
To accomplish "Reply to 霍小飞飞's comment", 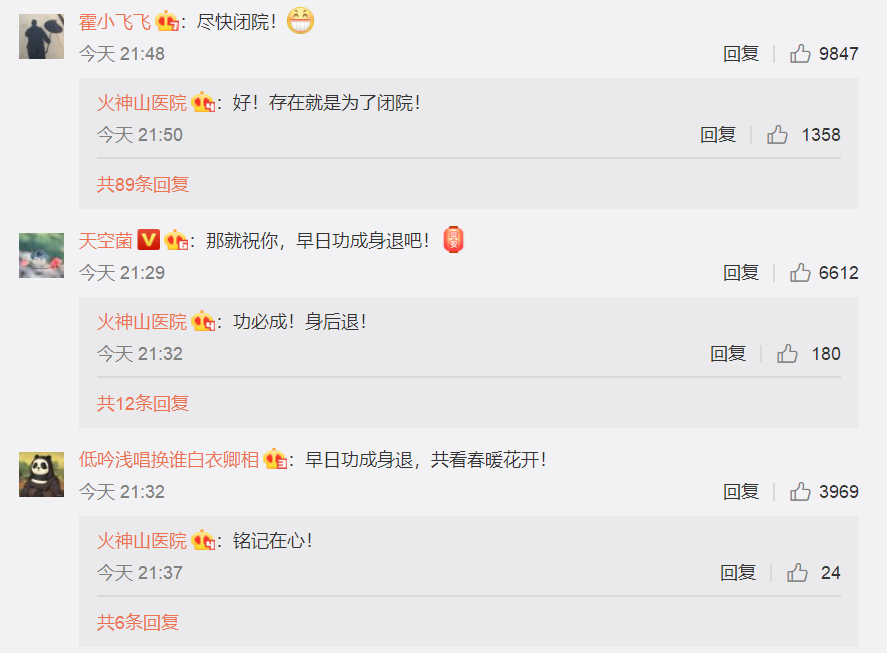I will [740, 54].
